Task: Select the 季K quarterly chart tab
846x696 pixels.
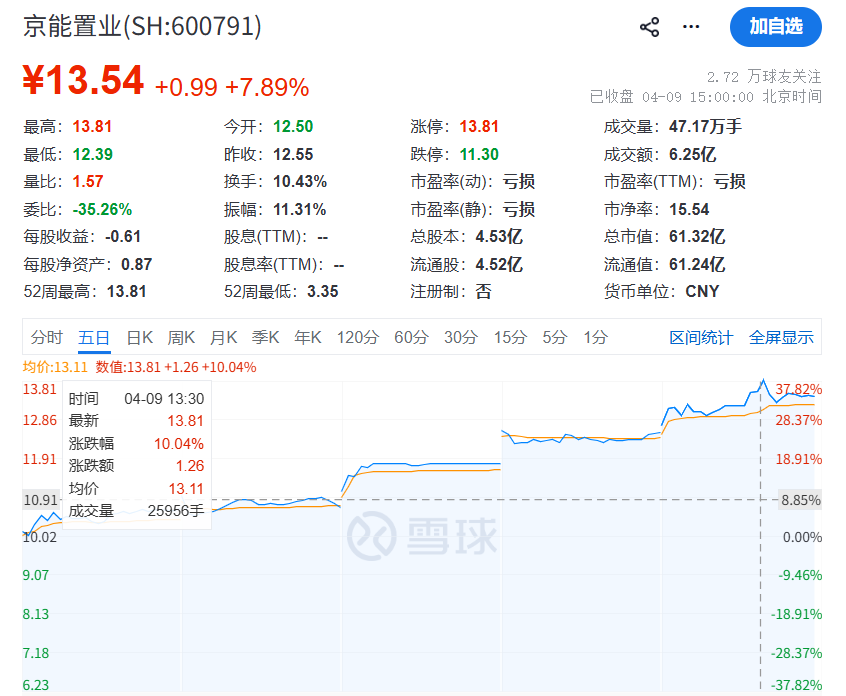Action: (x=264, y=338)
